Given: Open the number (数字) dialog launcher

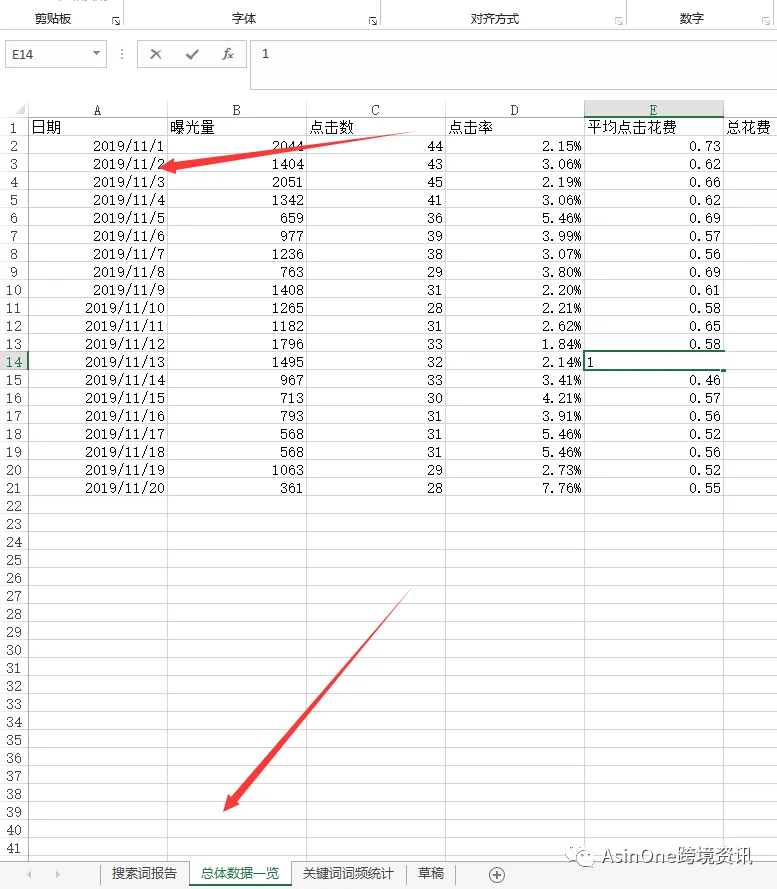Looking at the screenshot, I should click(x=766, y=21).
